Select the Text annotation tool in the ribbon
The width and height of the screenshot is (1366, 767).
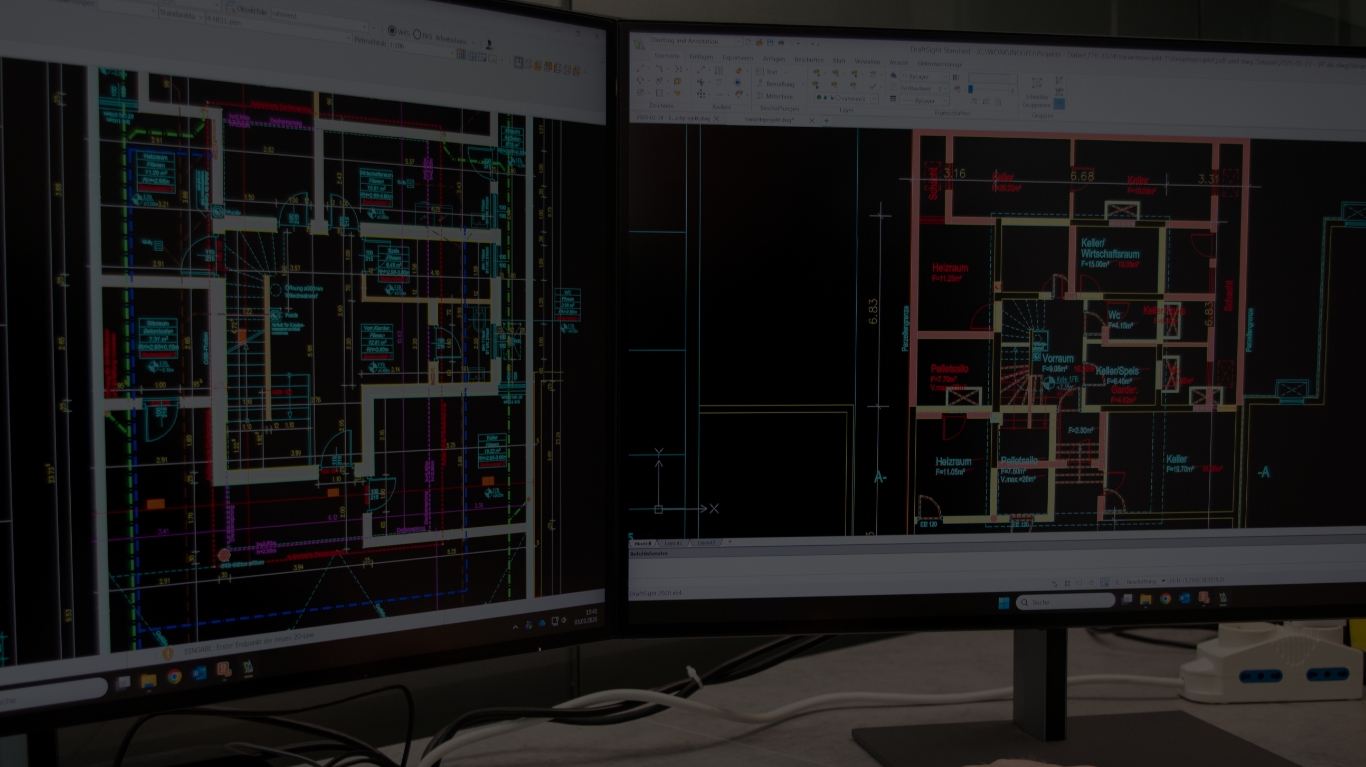click(x=772, y=72)
